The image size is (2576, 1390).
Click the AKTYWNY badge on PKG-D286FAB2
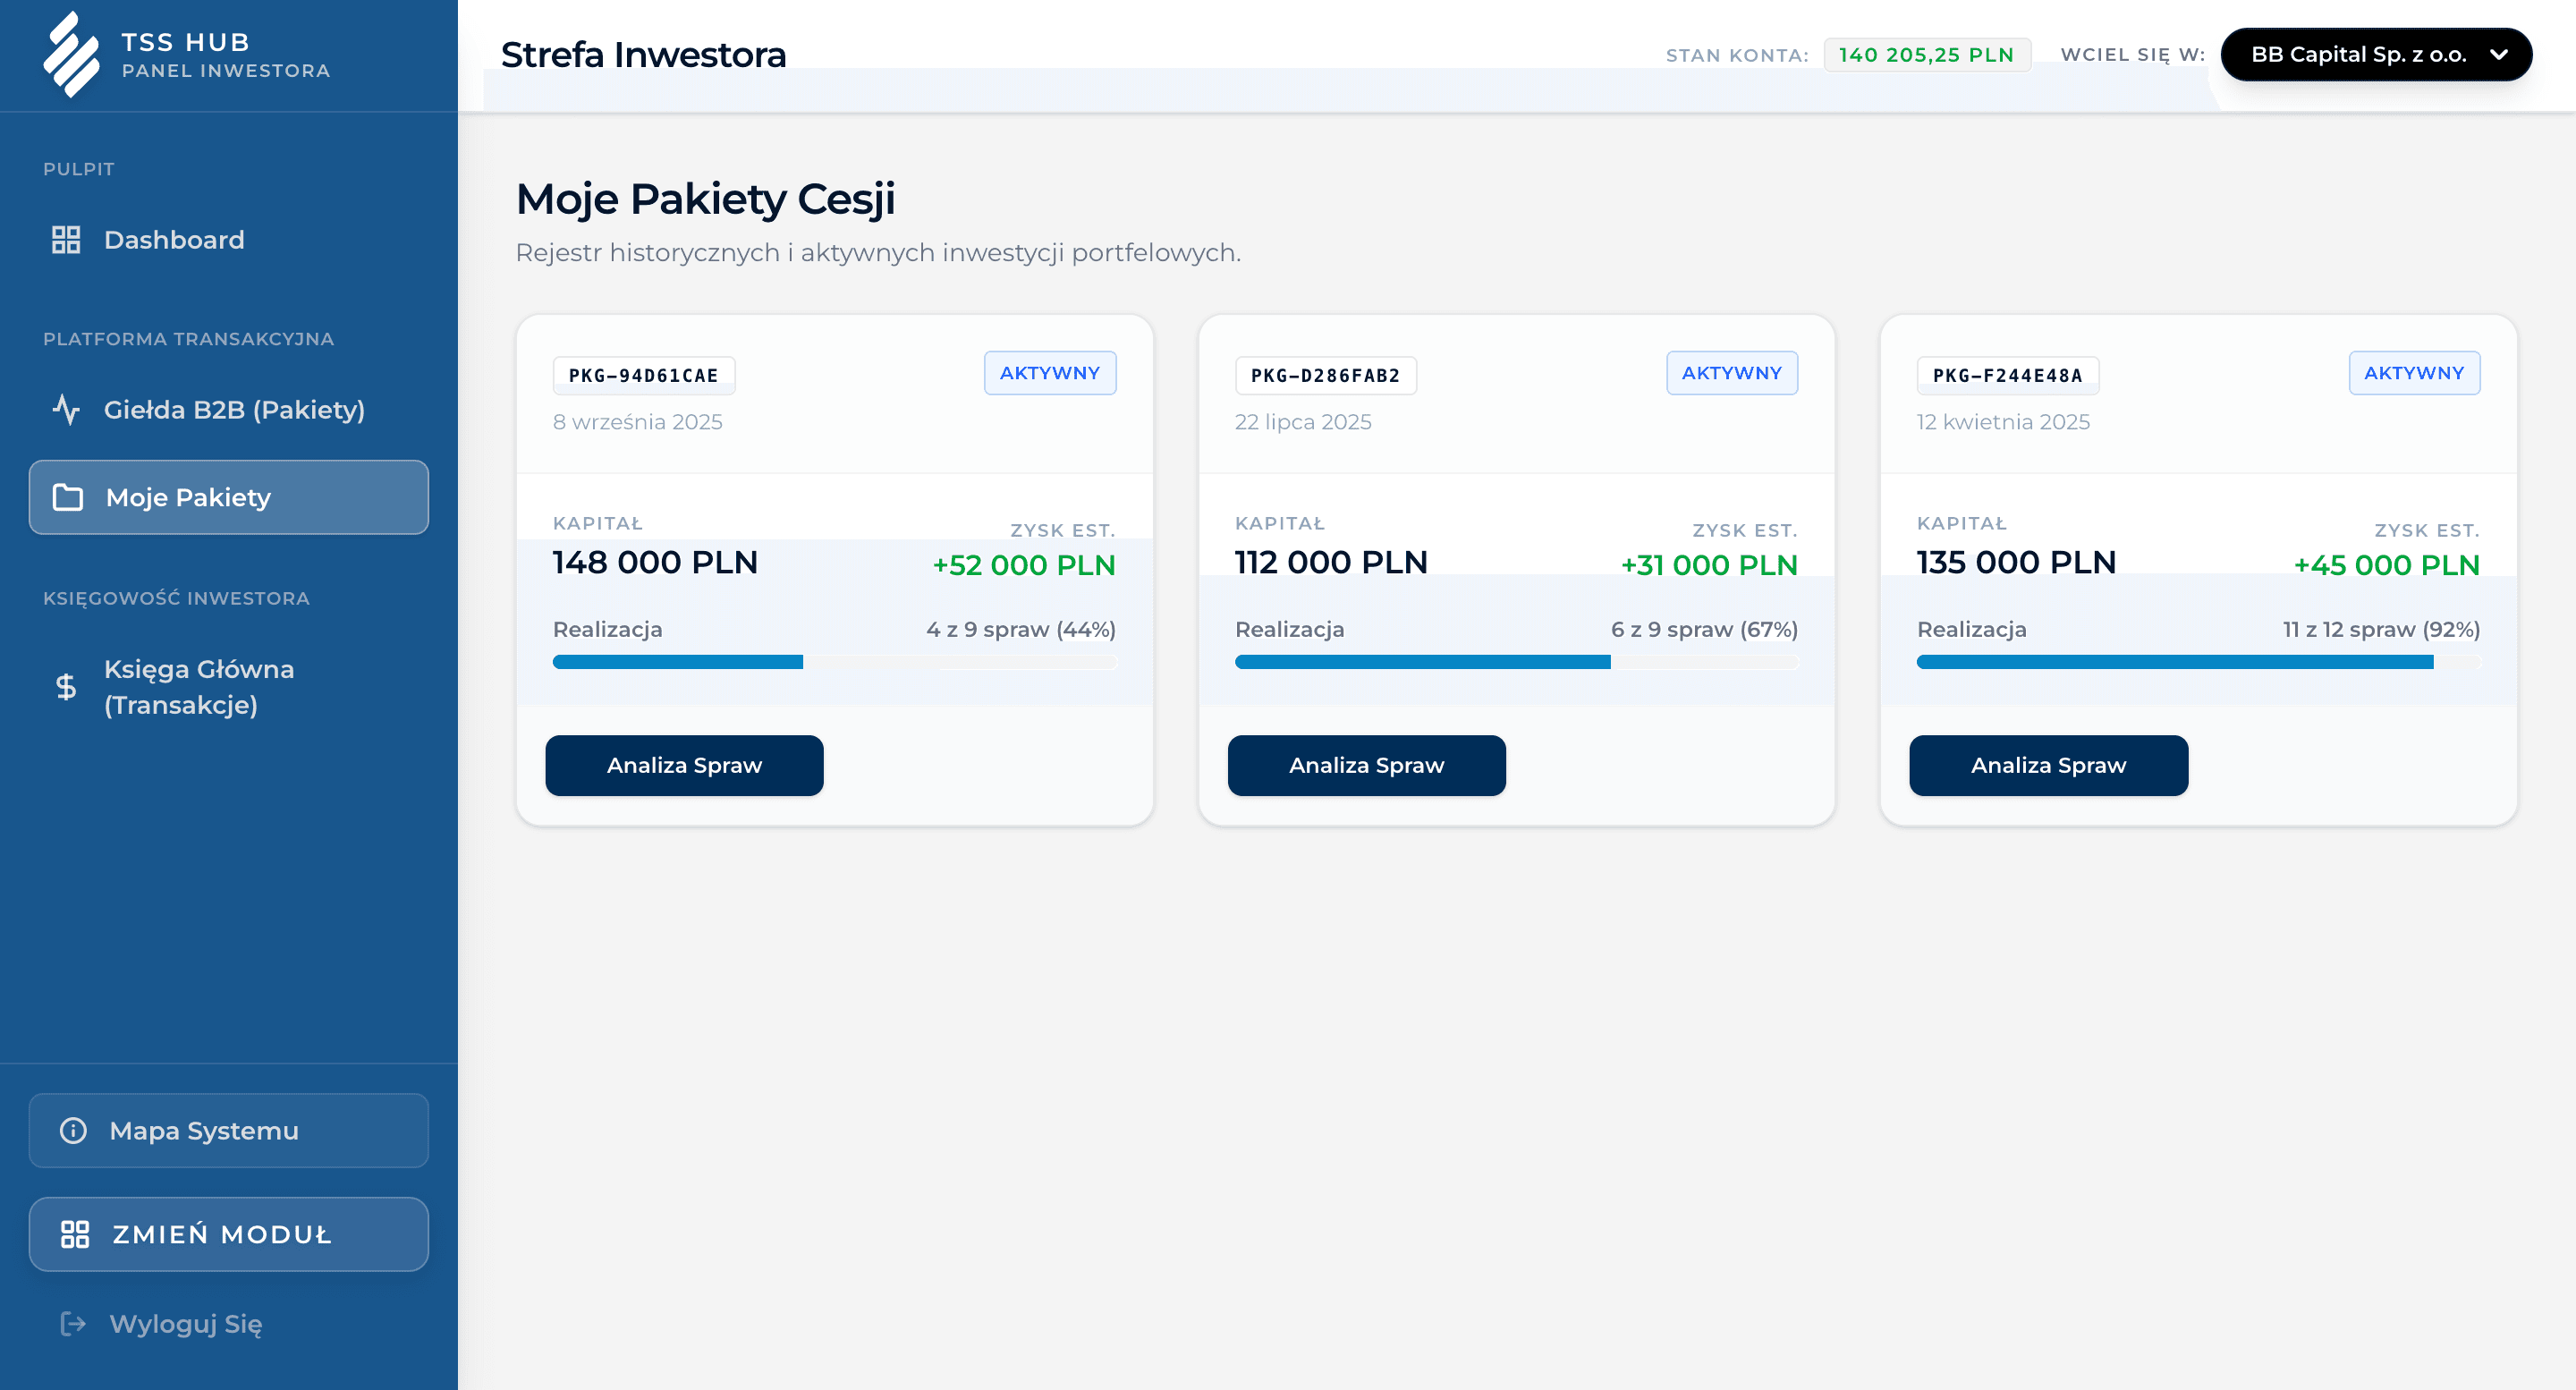(x=1731, y=373)
